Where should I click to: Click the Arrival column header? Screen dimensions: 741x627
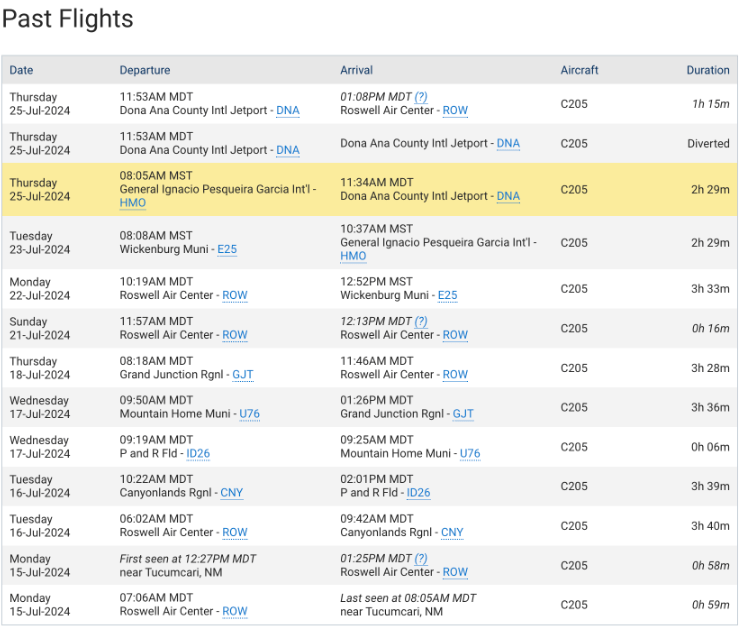tap(356, 70)
